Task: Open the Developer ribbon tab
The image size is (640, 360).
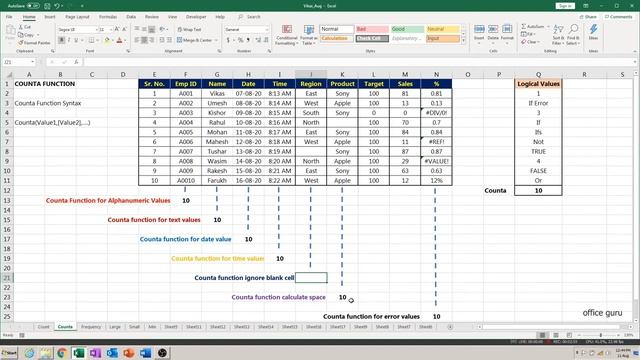Action: [196, 17]
